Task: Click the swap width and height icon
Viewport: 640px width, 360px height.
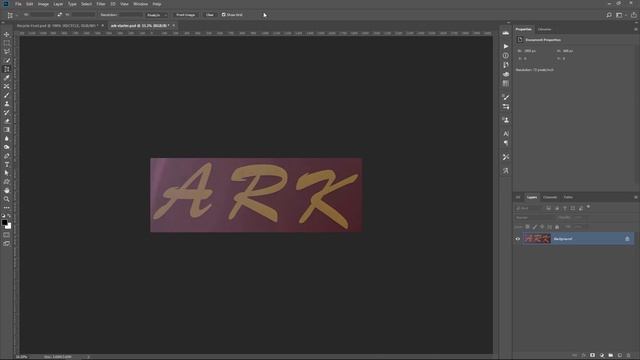Action: pyautogui.click(x=60, y=15)
